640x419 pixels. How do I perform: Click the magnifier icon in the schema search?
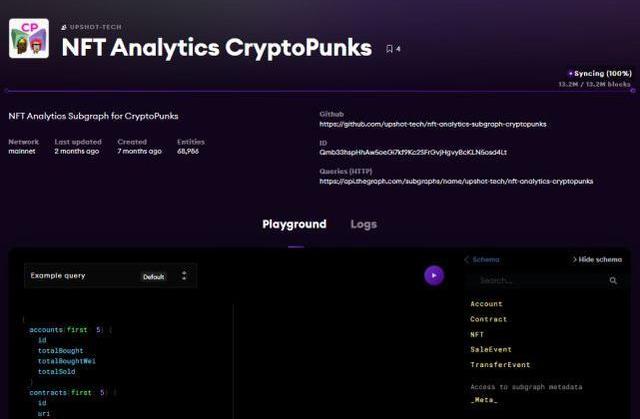pos(613,280)
